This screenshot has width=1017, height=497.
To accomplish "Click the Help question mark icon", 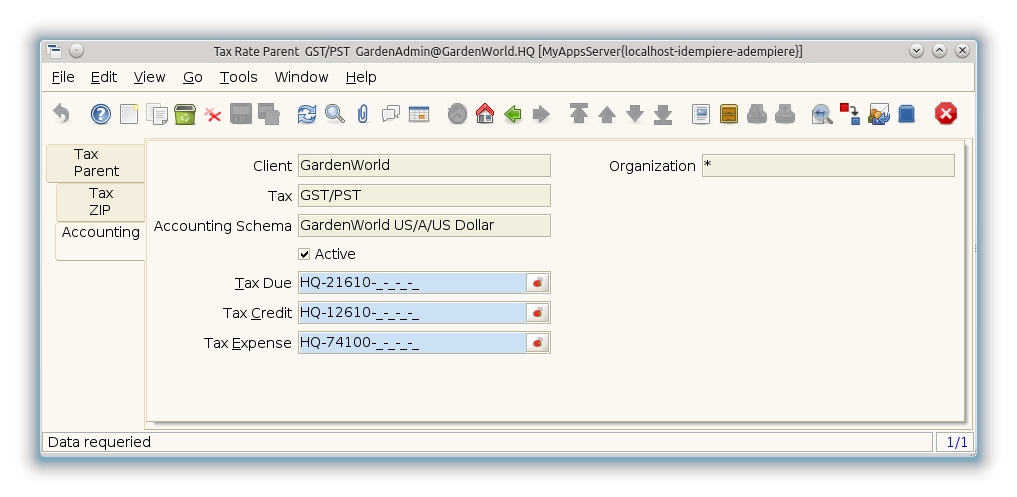I will tap(101, 114).
